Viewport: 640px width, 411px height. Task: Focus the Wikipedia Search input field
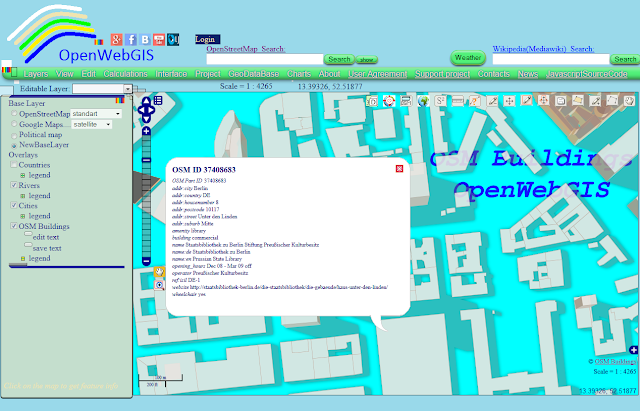point(551,59)
